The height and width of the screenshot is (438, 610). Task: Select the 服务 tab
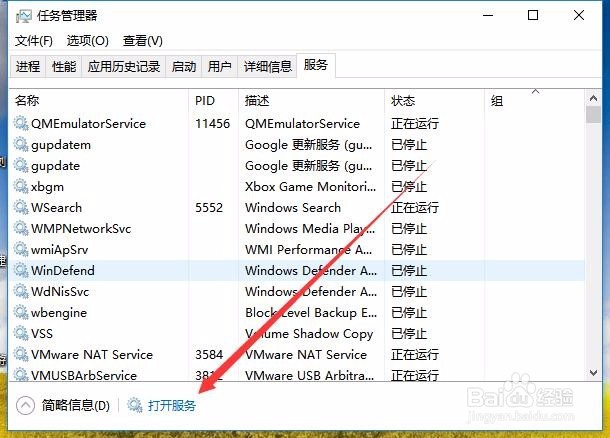[x=316, y=65]
